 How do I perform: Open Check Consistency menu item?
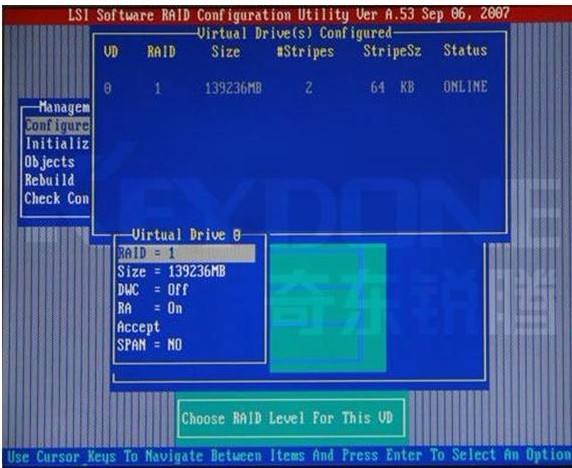pos(57,199)
